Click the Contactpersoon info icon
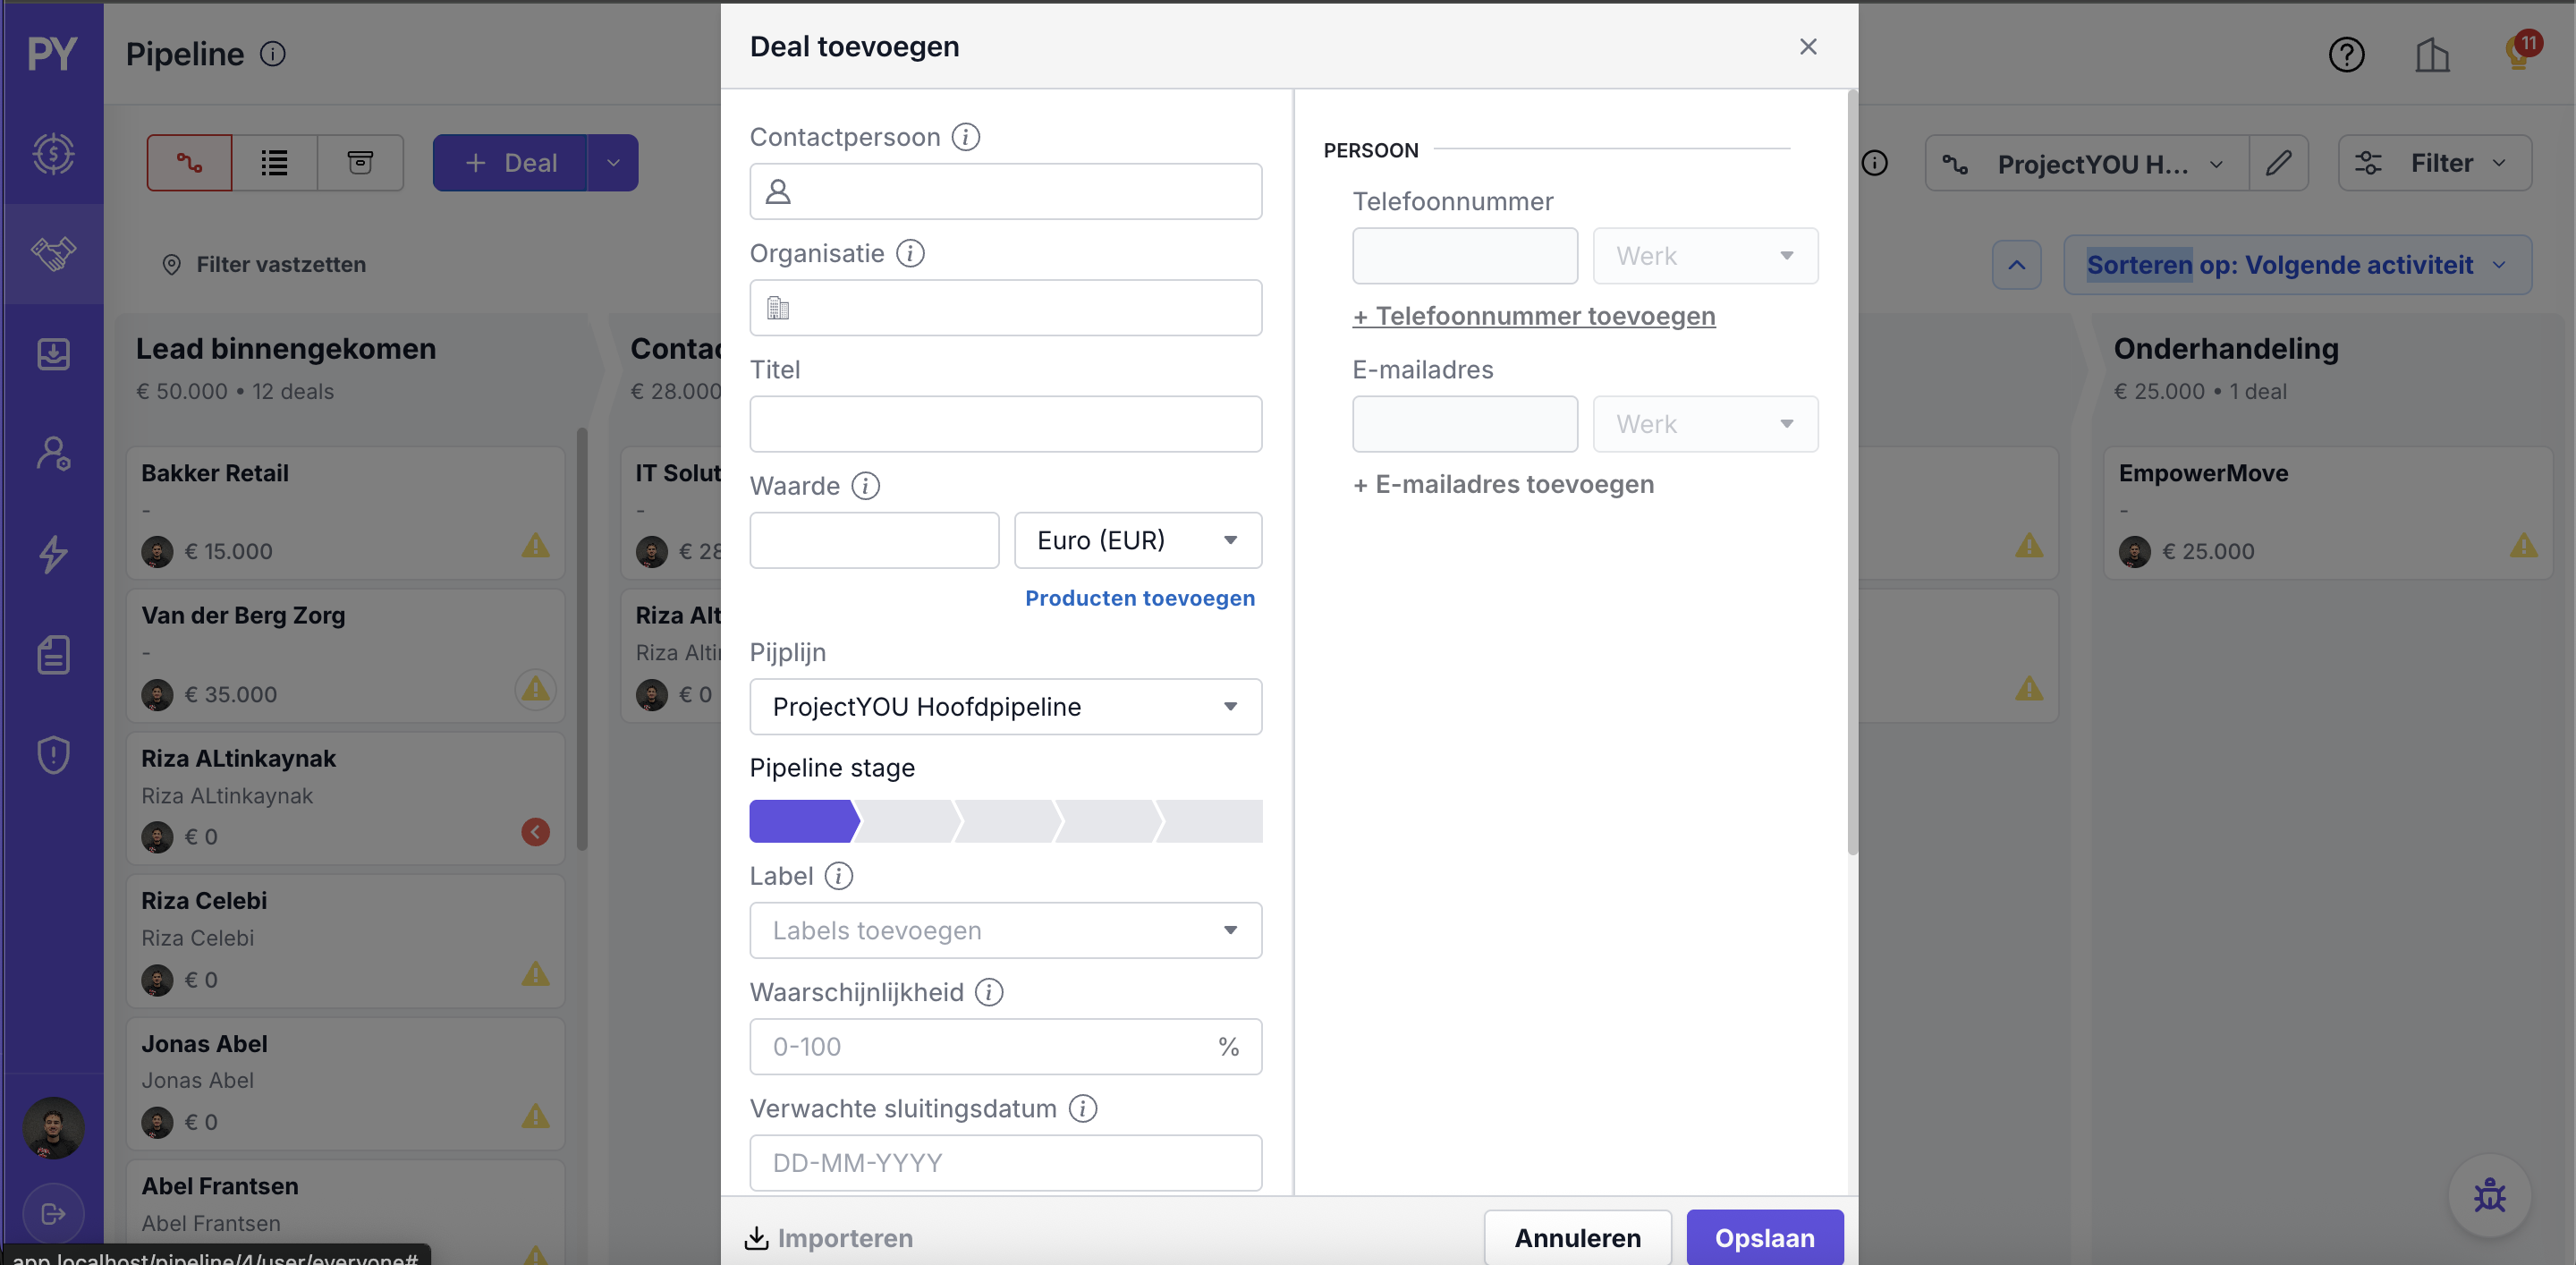 click(965, 137)
